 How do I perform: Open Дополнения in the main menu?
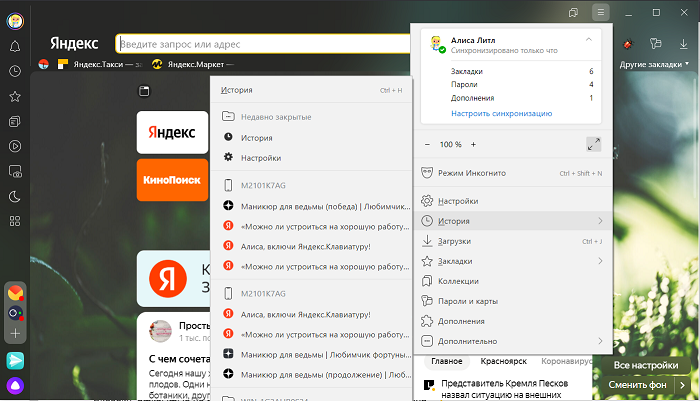512,321
